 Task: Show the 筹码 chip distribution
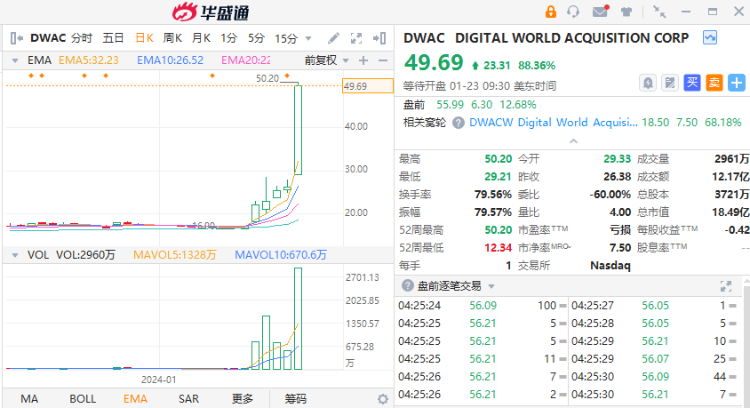[296, 399]
